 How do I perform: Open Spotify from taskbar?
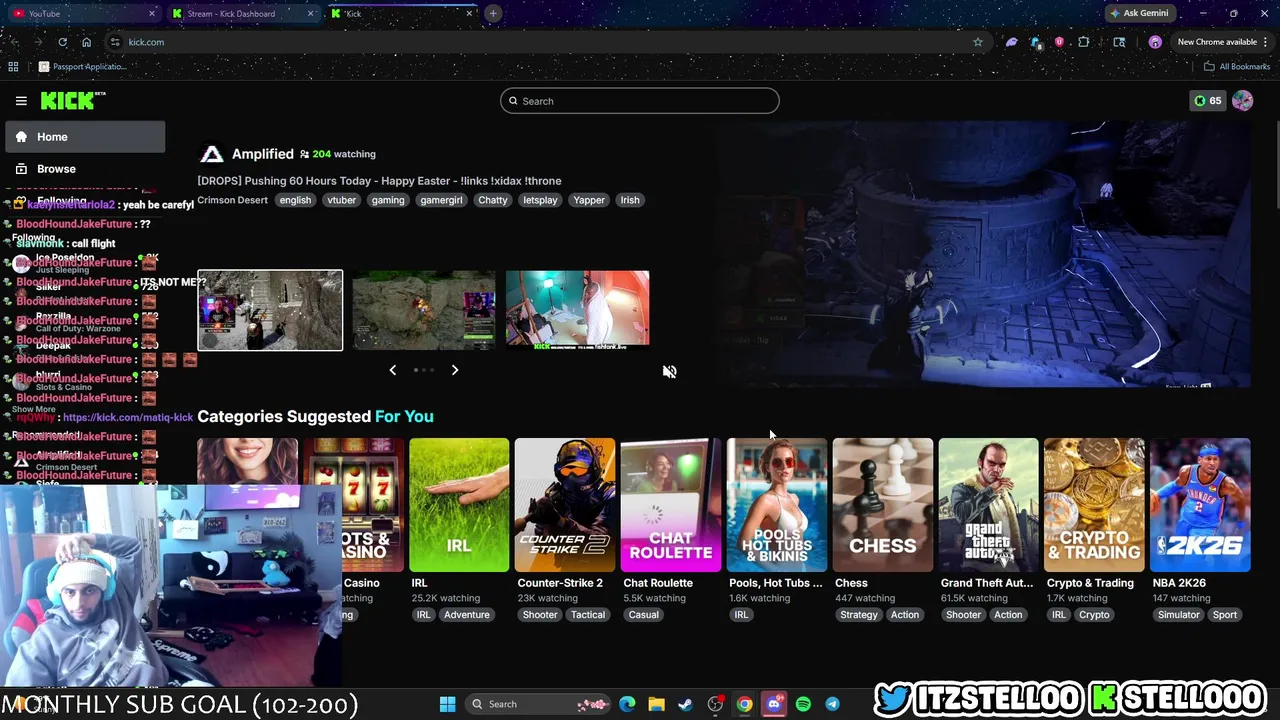[x=803, y=704]
